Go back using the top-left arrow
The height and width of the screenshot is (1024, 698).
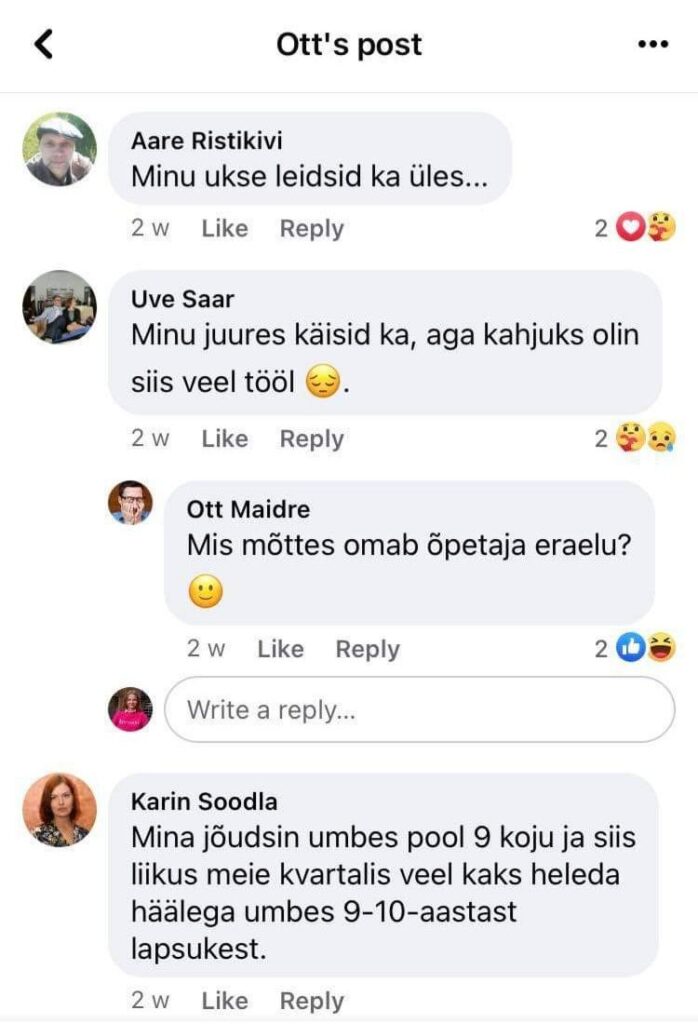[43, 45]
